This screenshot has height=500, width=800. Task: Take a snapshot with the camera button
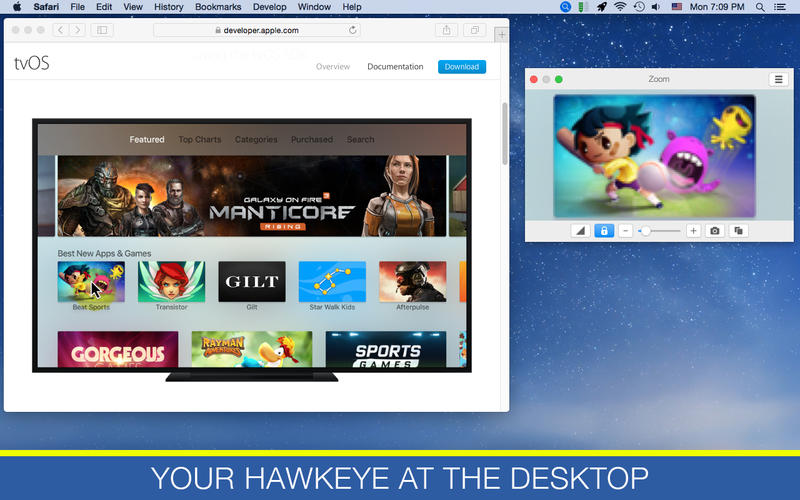[x=715, y=231]
